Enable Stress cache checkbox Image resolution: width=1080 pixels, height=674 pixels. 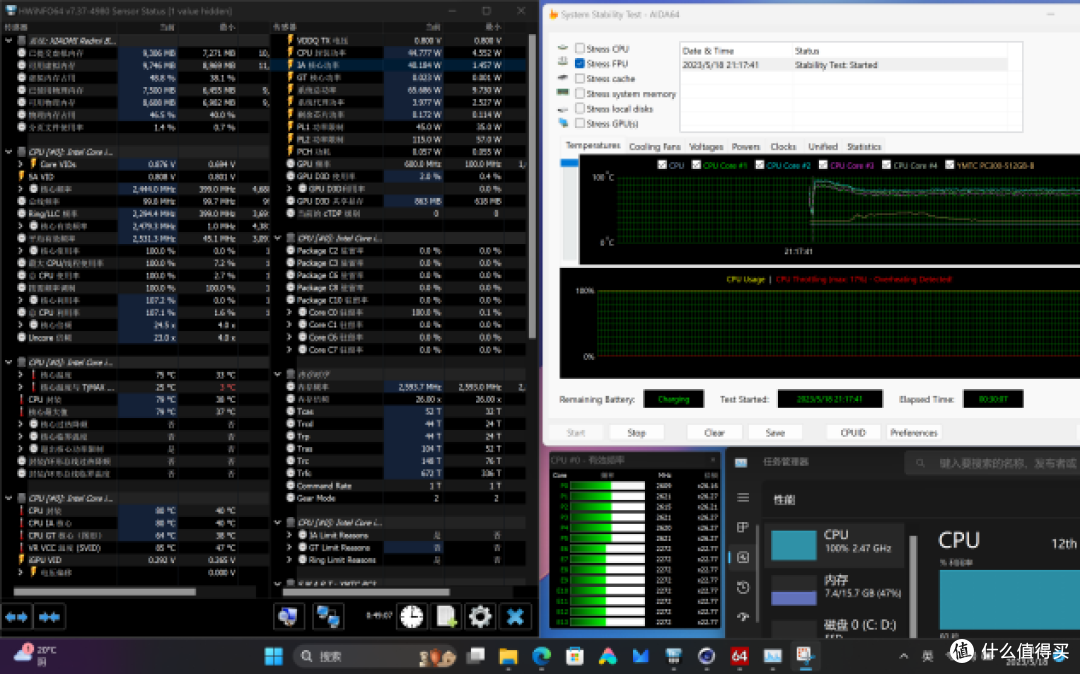pos(580,78)
